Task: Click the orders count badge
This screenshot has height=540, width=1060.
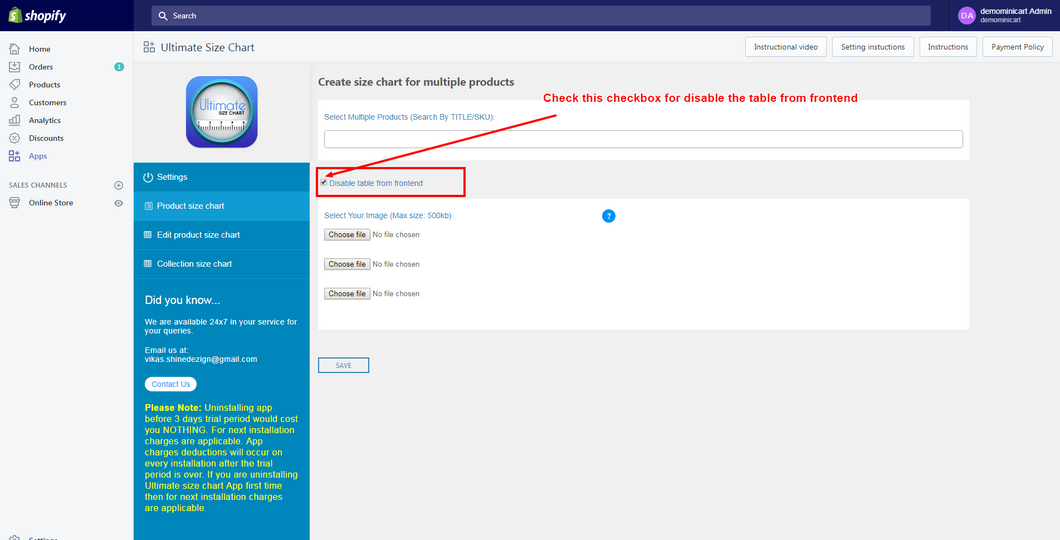Action: coord(119,67)
